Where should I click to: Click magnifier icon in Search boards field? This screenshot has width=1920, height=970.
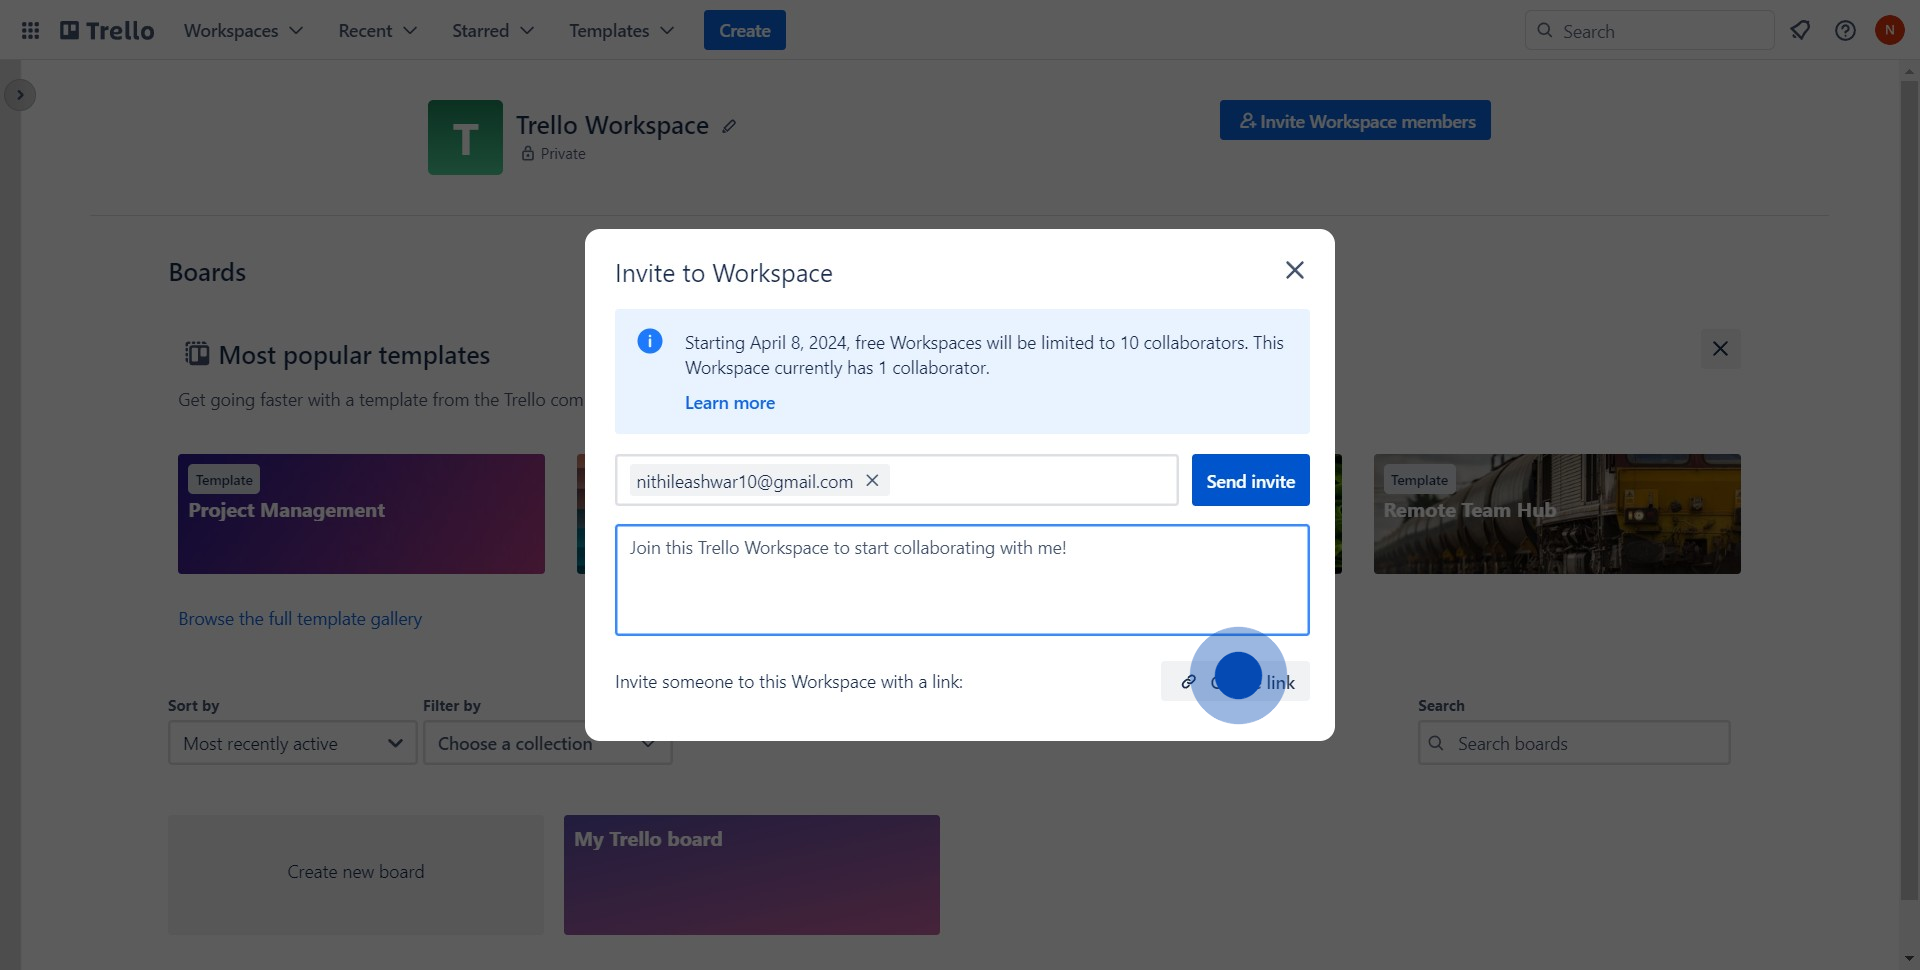[1436, 743]
